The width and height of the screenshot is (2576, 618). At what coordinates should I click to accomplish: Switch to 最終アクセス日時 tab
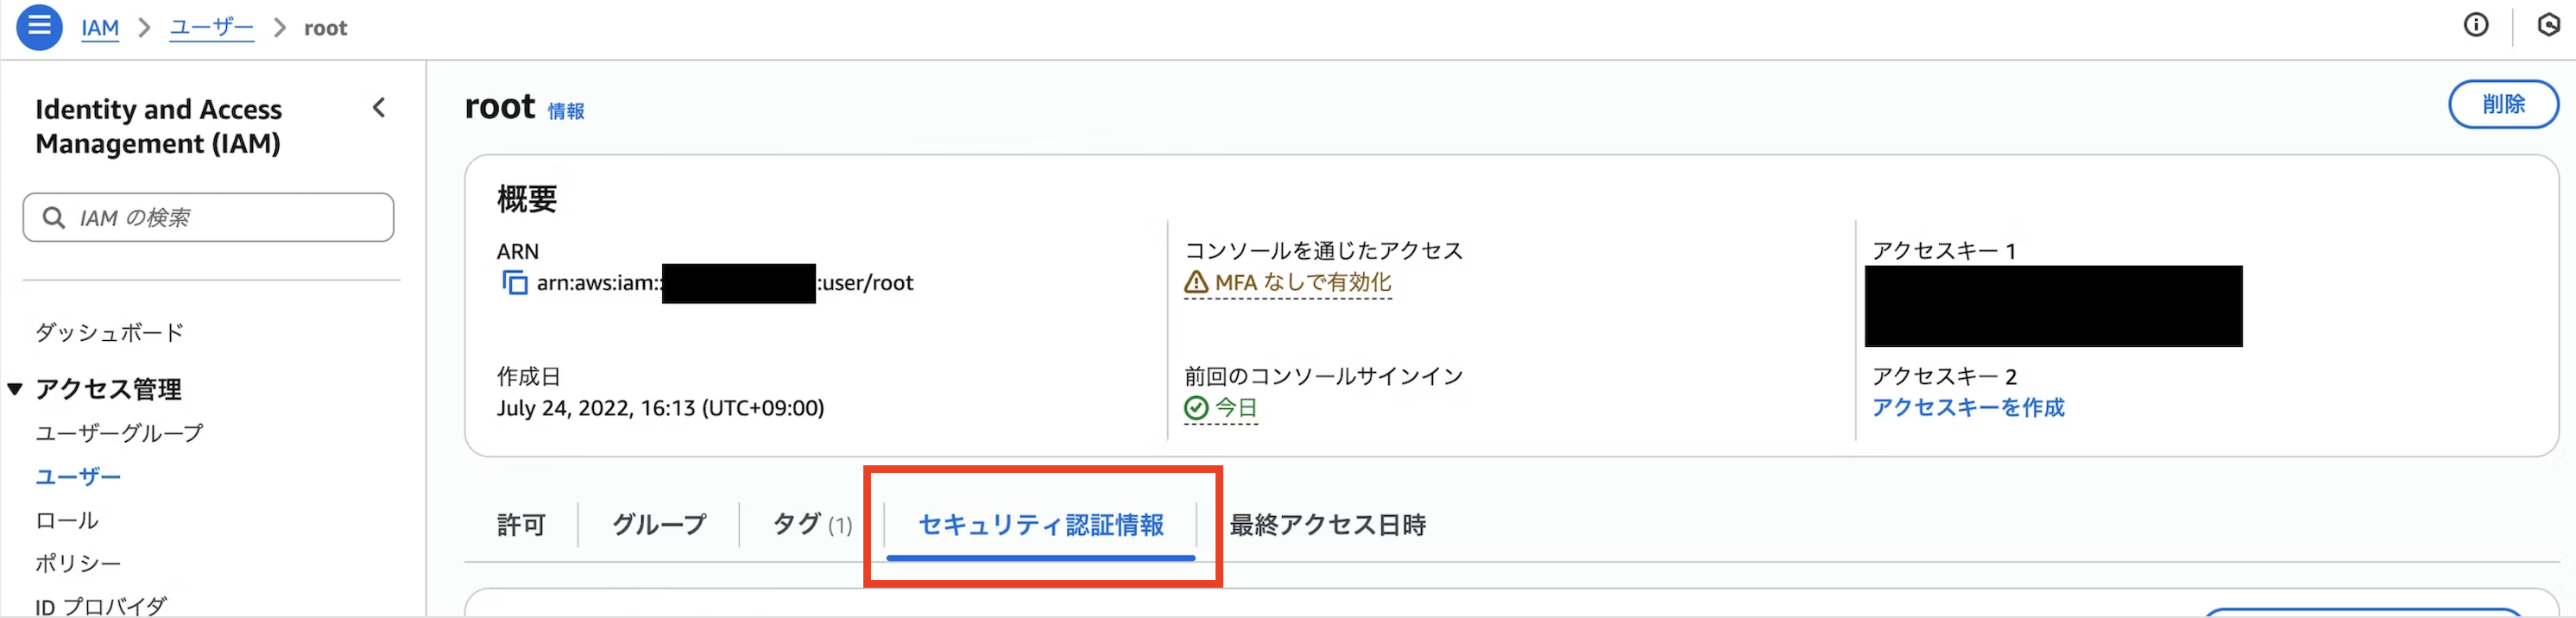point(1327,524)
